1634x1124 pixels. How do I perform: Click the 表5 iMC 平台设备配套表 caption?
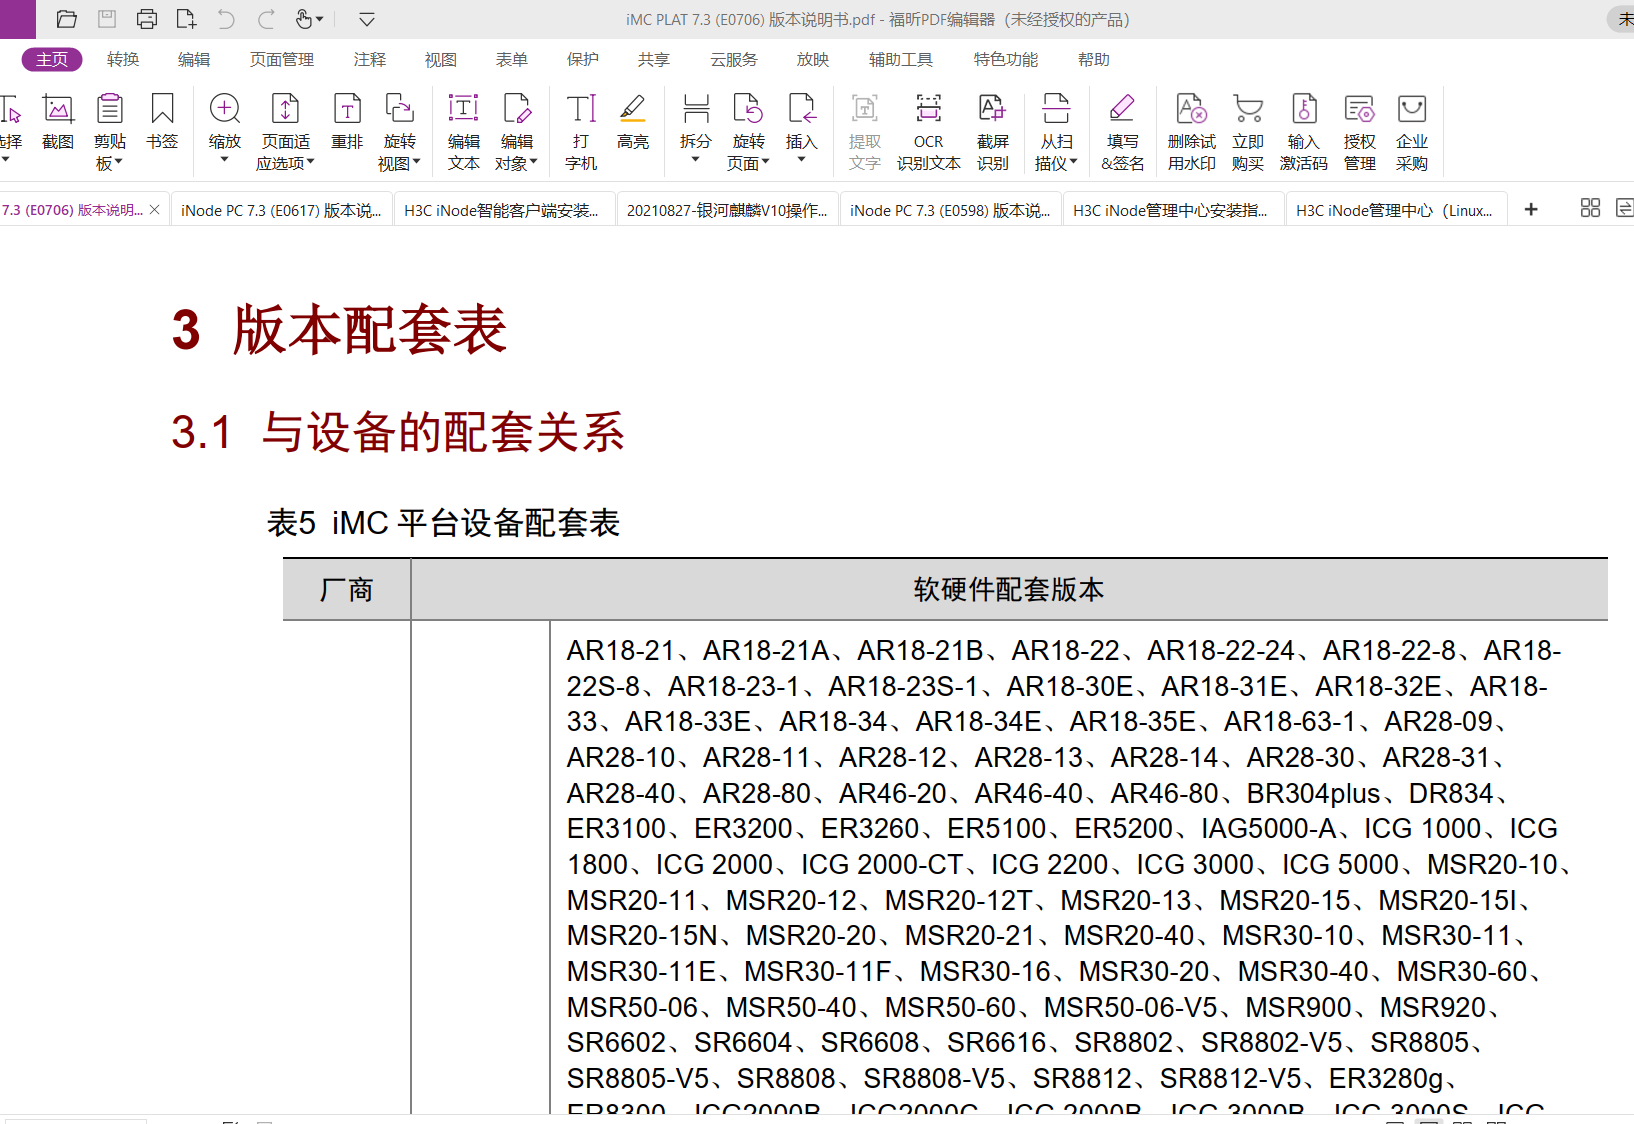pyautogui.click(x=444, y=523)
